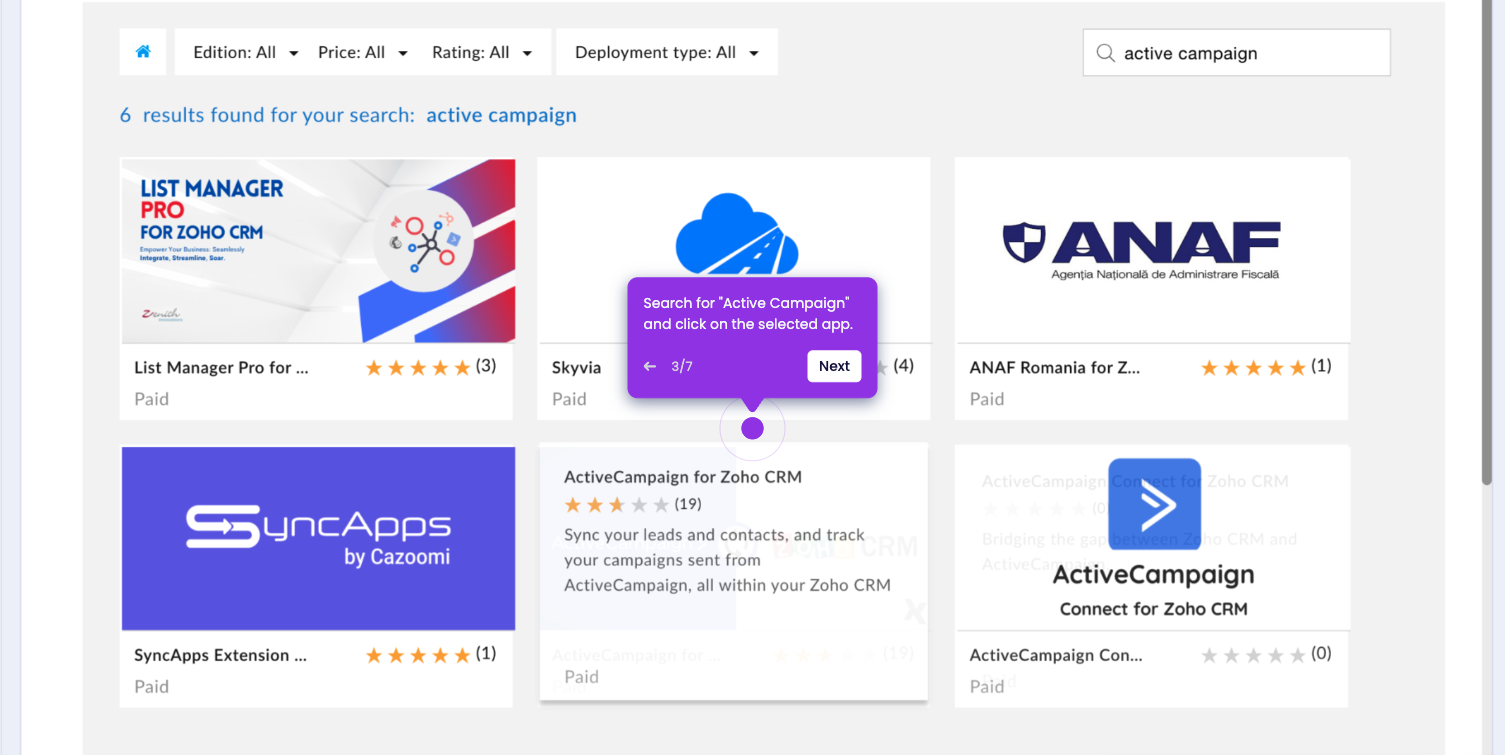Click the ANAF Romania star rating
The image size is (1505, 755).
(x=1253, y=367)
